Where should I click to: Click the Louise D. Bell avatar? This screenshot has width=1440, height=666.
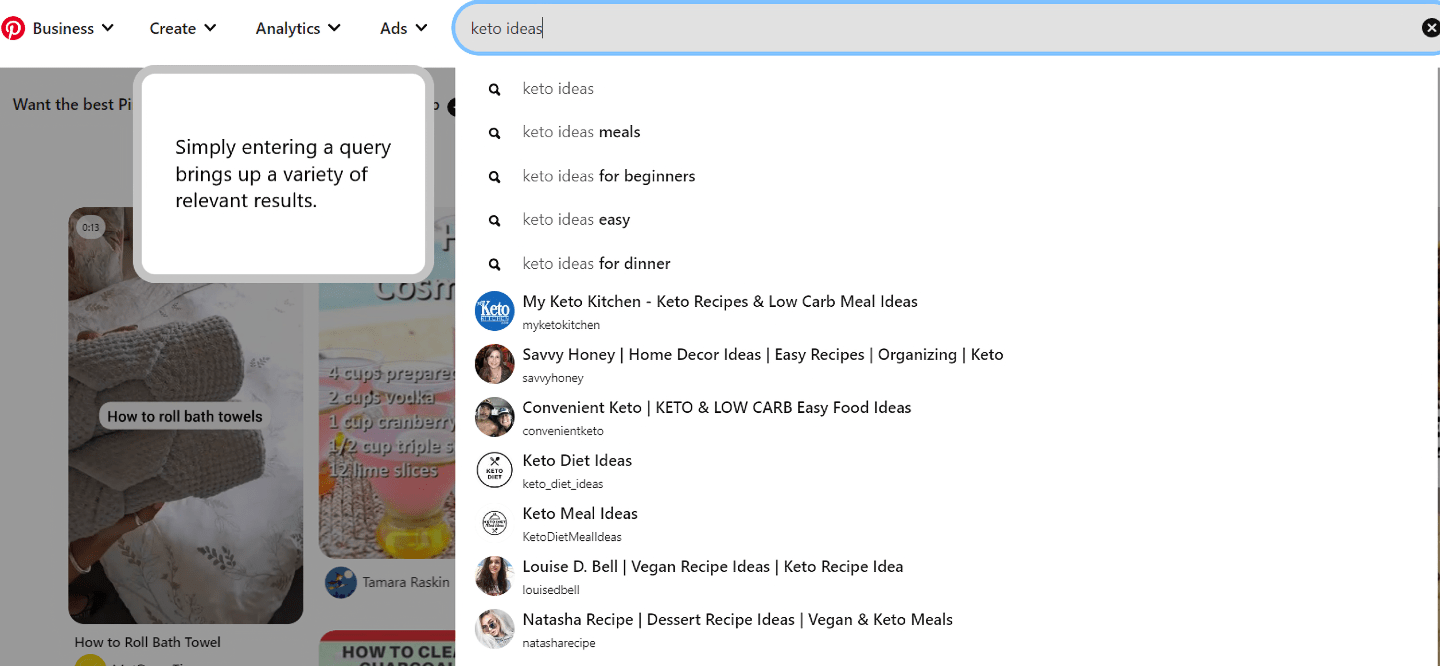(x=494, y=576)
